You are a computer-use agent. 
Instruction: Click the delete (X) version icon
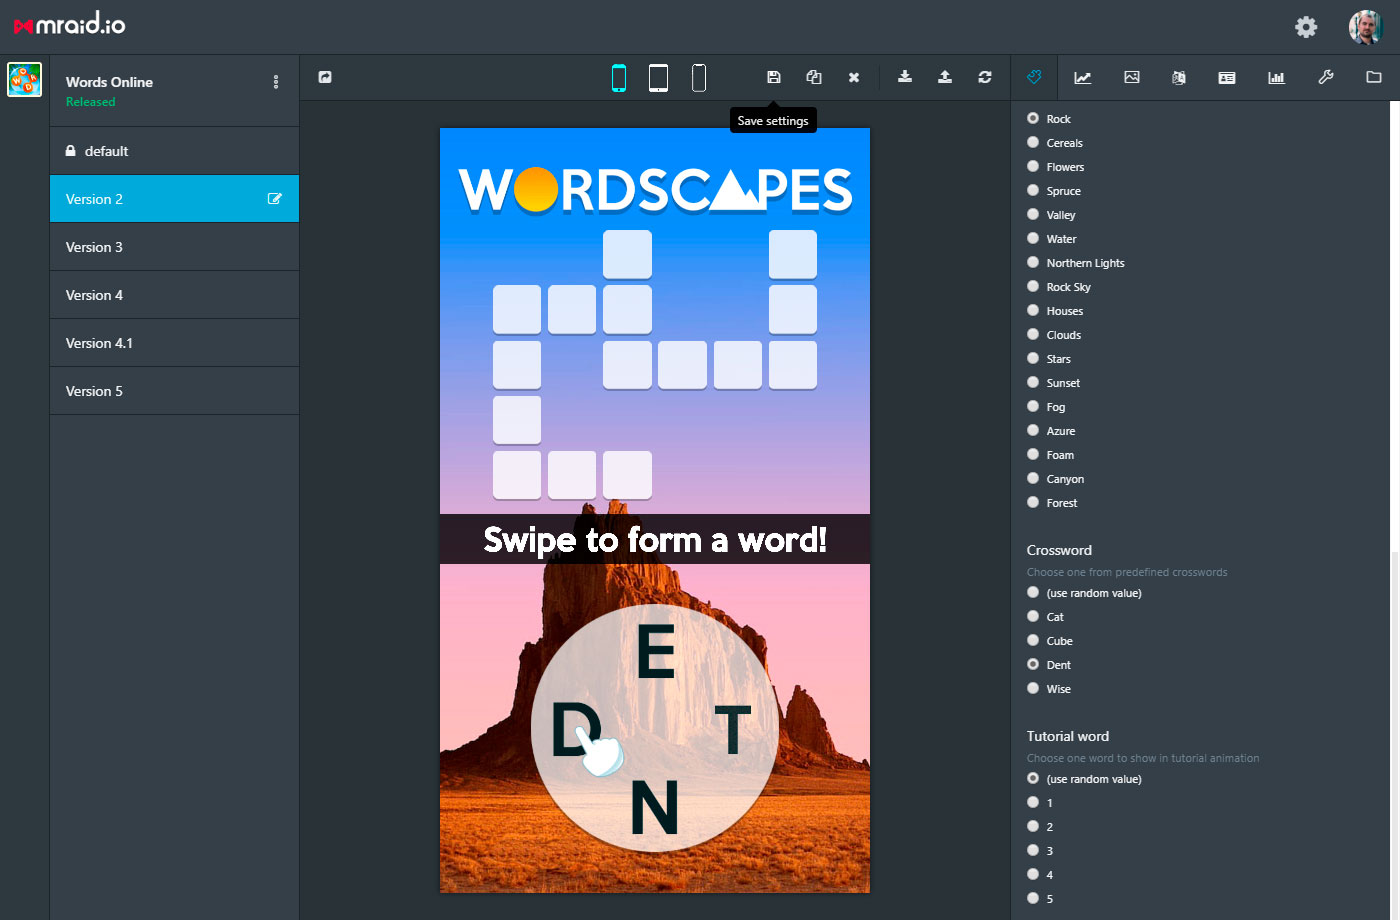click(854, 77)
